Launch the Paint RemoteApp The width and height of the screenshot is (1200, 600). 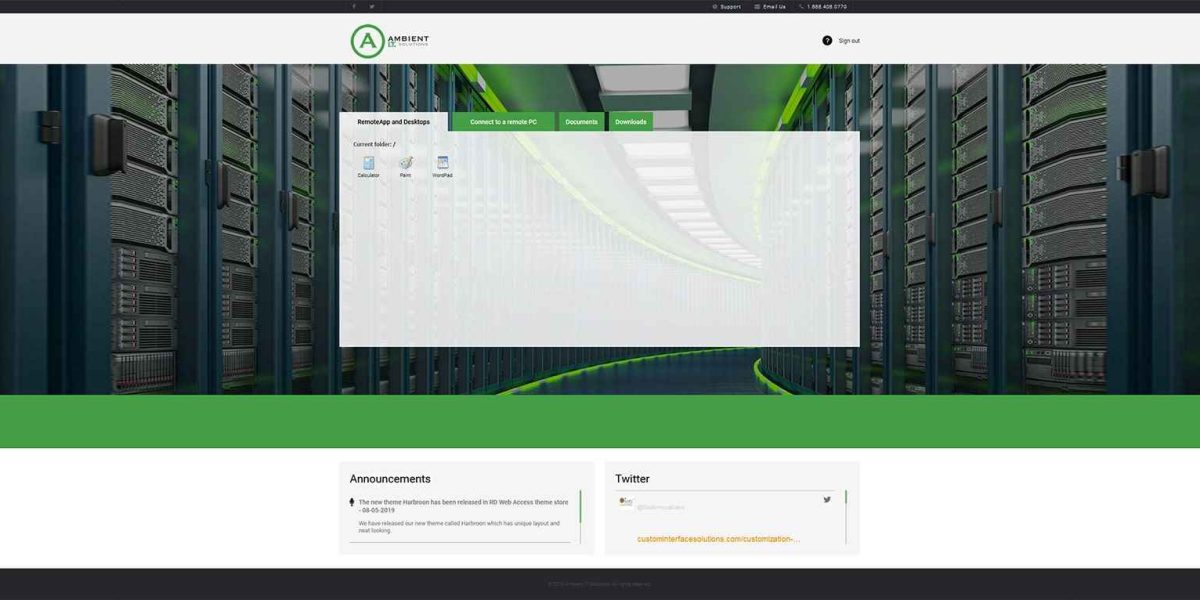[x=404, y=163]
